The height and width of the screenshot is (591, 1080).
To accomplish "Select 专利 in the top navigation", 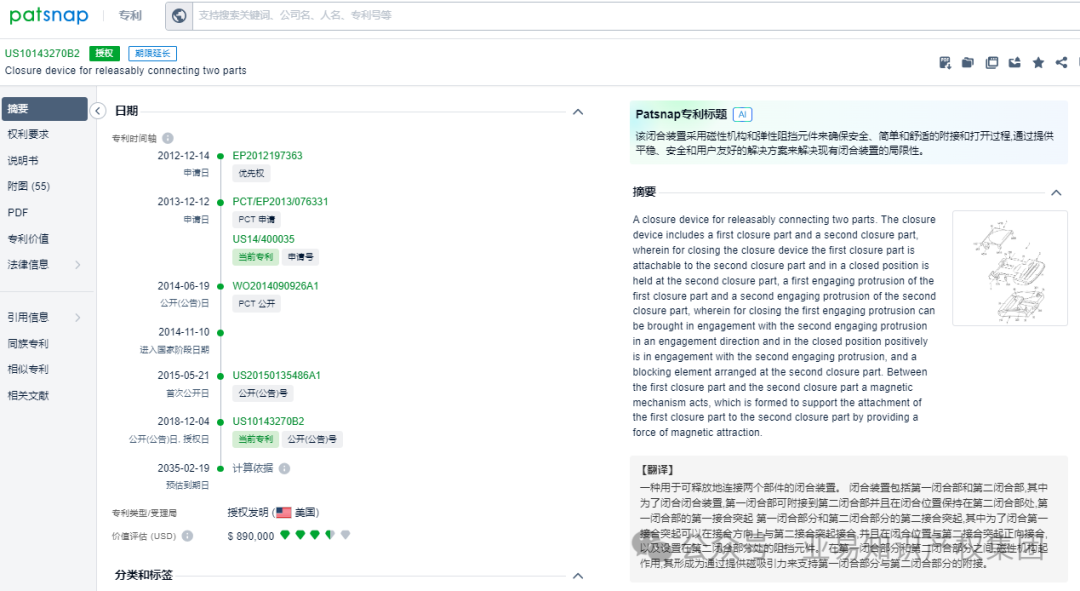I will coord(131,15).
